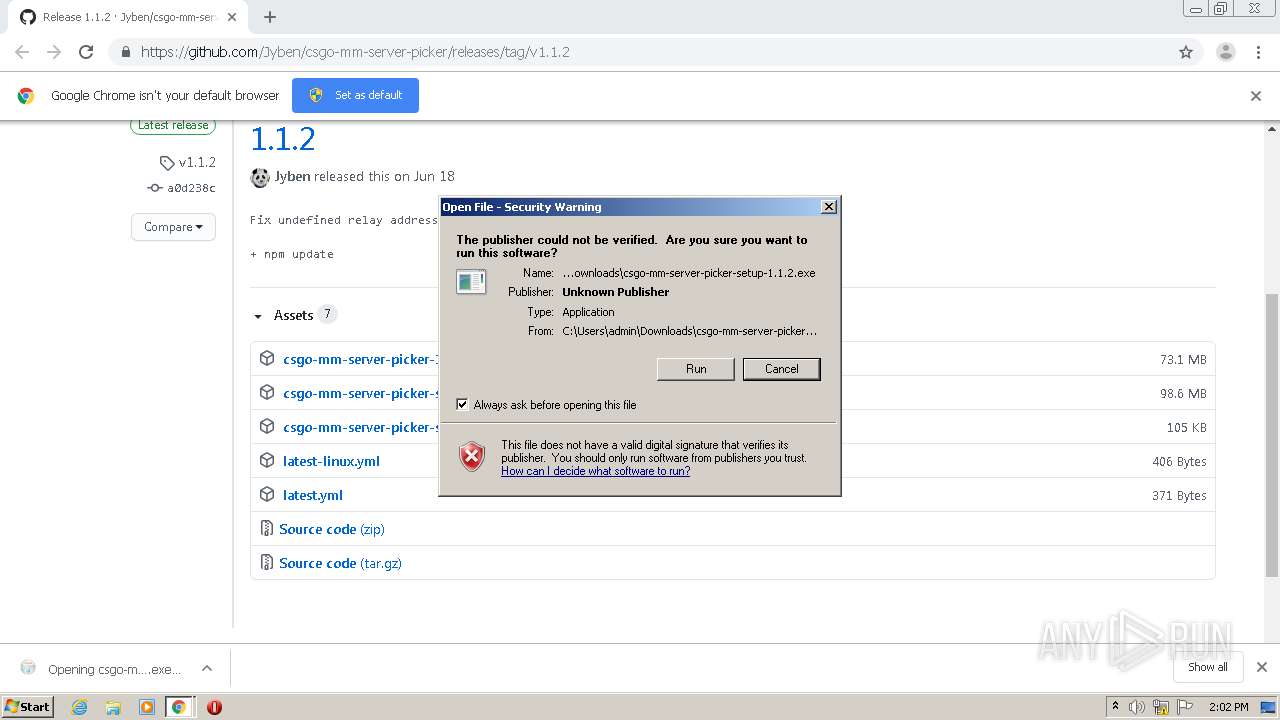Viewport: 1280px width, 720px height.
Task: Open media player taskbar icon
Action: pyautogui.click(x=146, y=707)
